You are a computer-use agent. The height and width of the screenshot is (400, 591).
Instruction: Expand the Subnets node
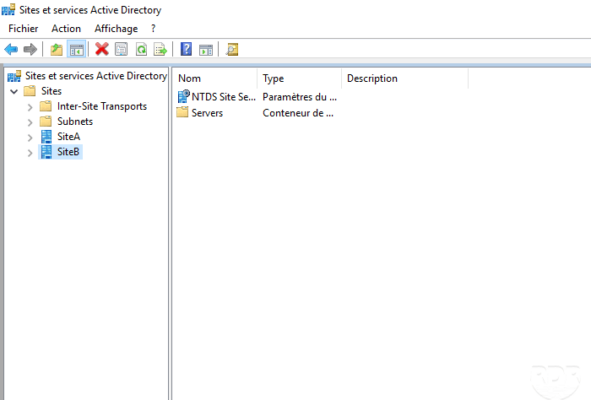pos(30,122)
